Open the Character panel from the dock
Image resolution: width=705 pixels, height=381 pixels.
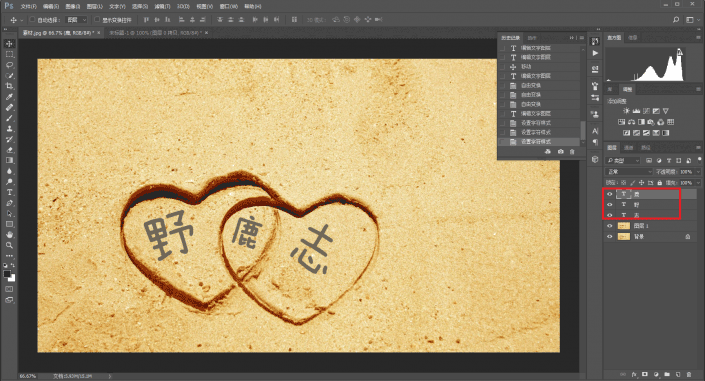click(x=595, y=131)
